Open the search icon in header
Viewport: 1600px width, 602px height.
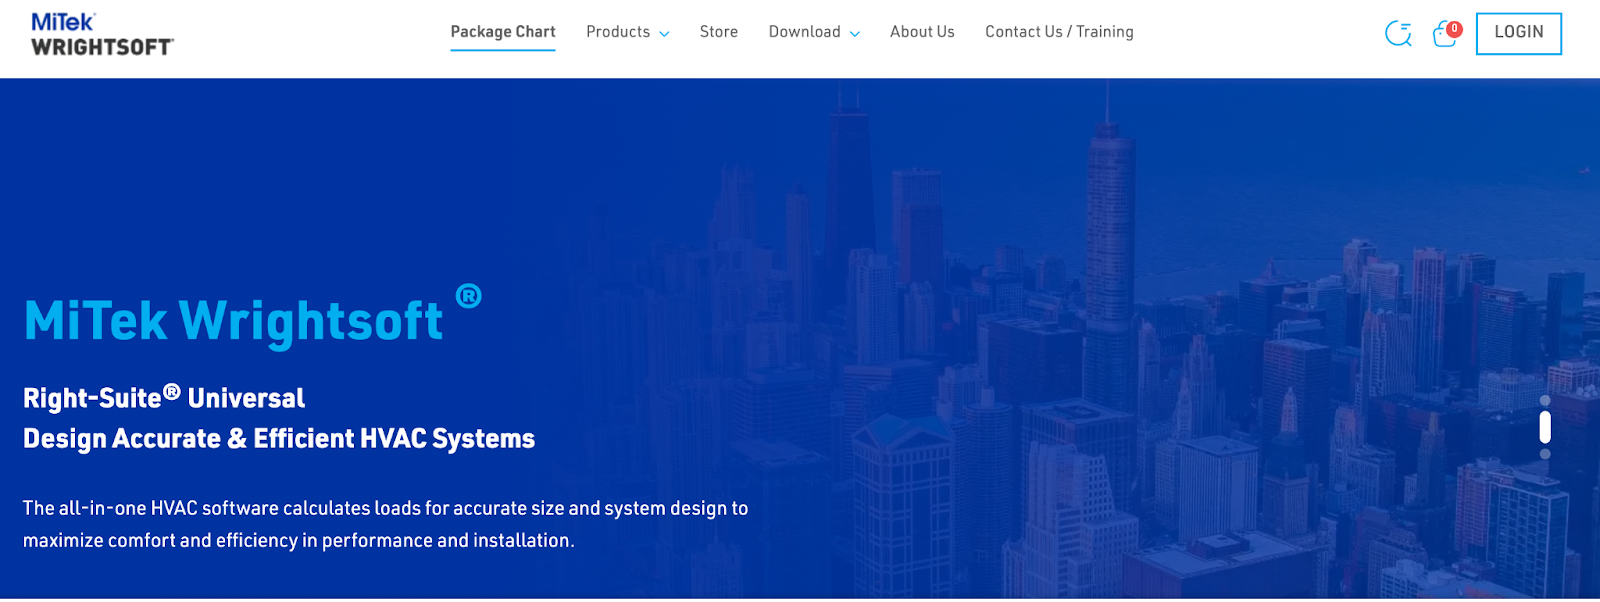click(1398, 34)
